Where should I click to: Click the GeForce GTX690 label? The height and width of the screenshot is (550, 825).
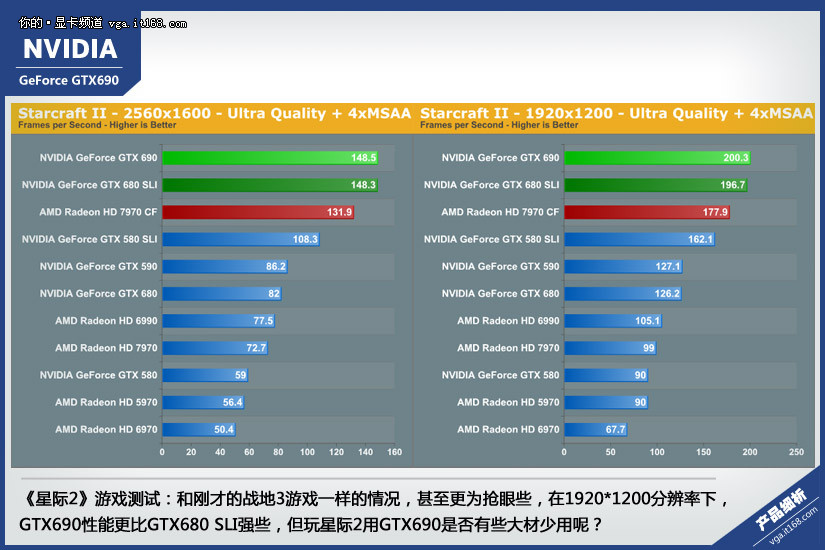pos(69,81)
